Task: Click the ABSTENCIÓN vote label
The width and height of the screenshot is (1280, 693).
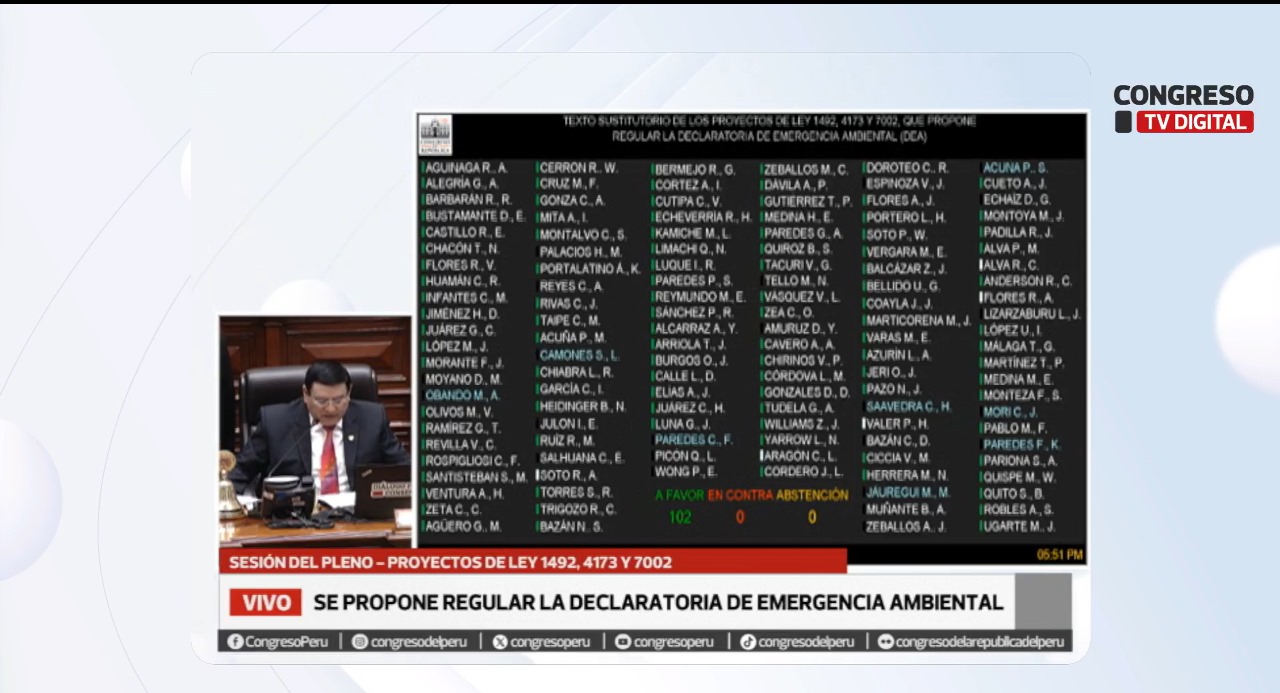Action: (812, 495)
